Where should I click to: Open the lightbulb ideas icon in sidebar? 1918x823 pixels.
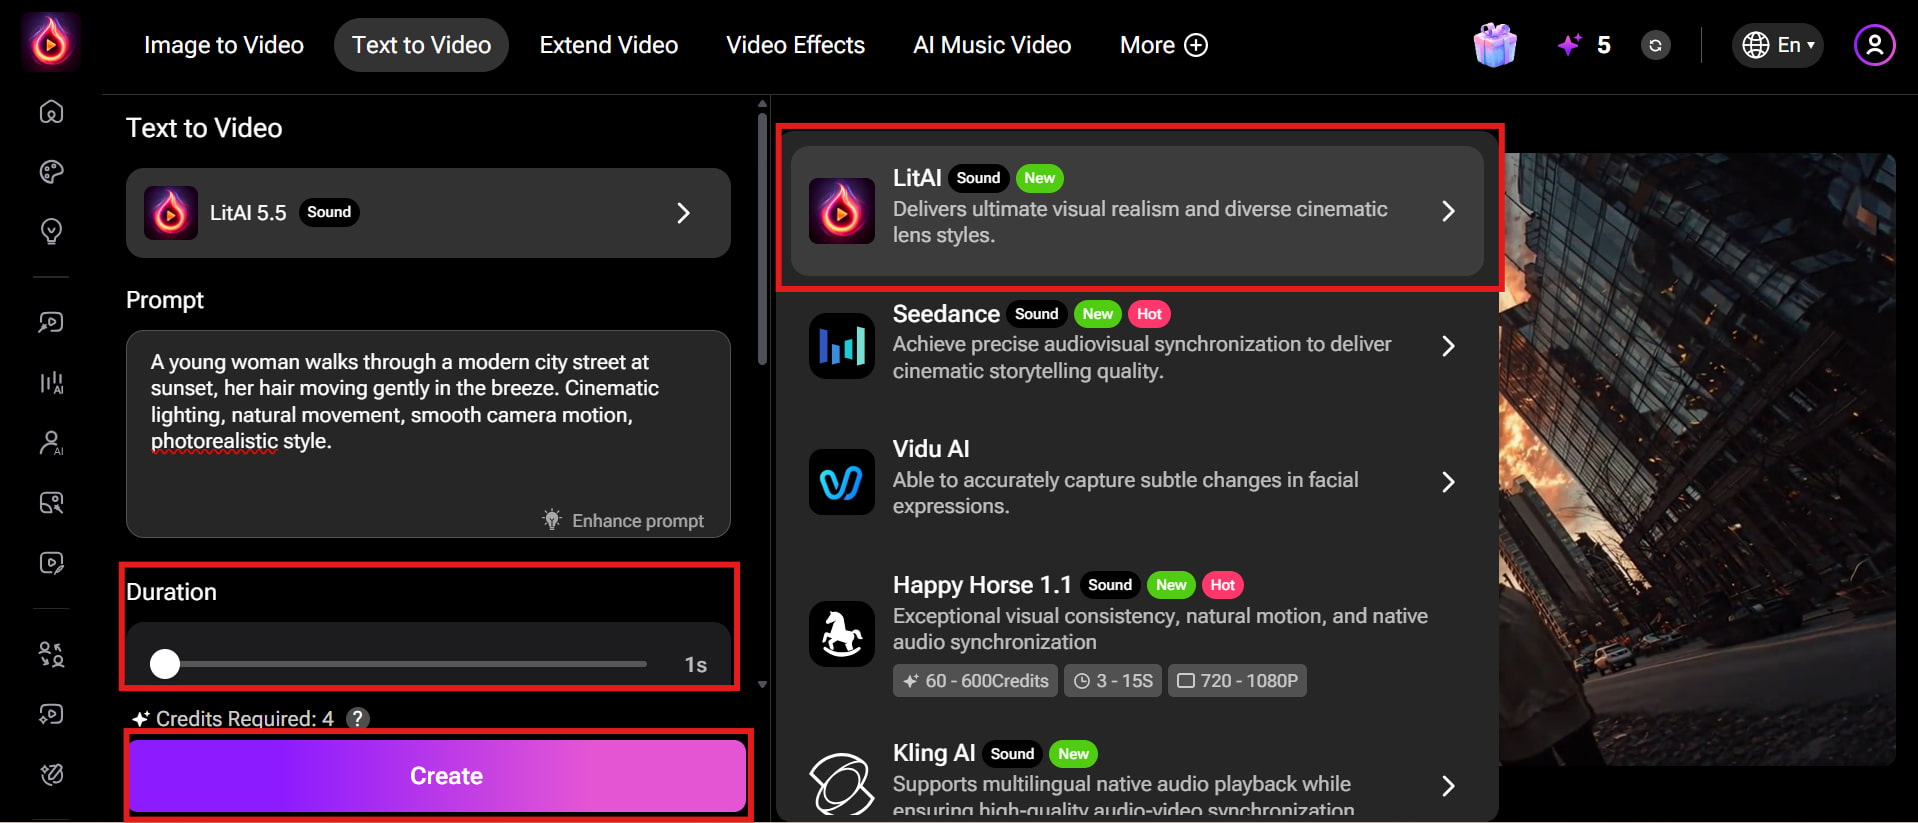(51, 232)
